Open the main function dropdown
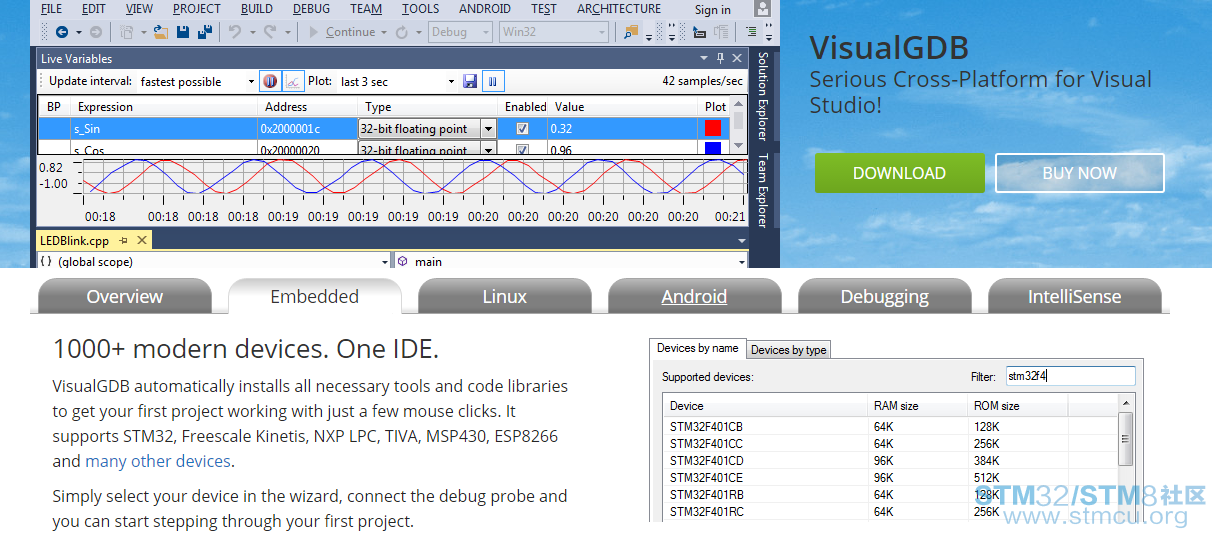Viewport: 1212px width, 541px height. coord(741,262)
